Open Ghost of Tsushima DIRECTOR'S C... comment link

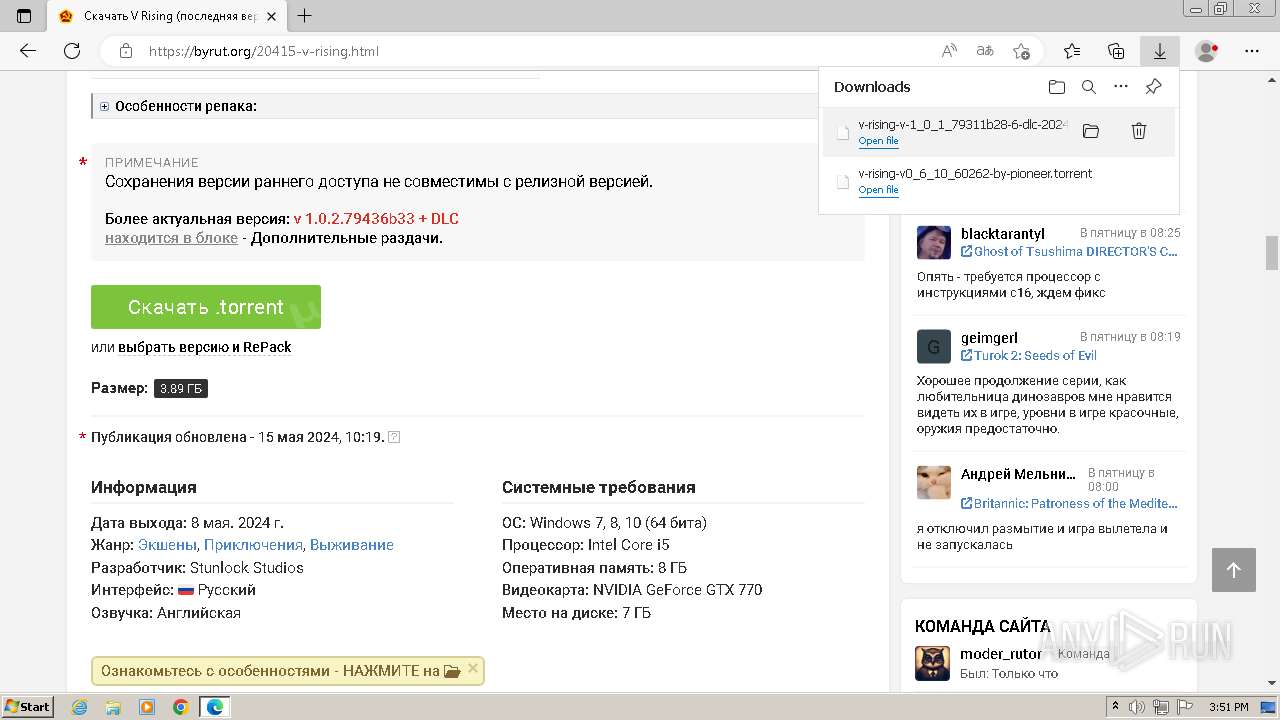1069,251
